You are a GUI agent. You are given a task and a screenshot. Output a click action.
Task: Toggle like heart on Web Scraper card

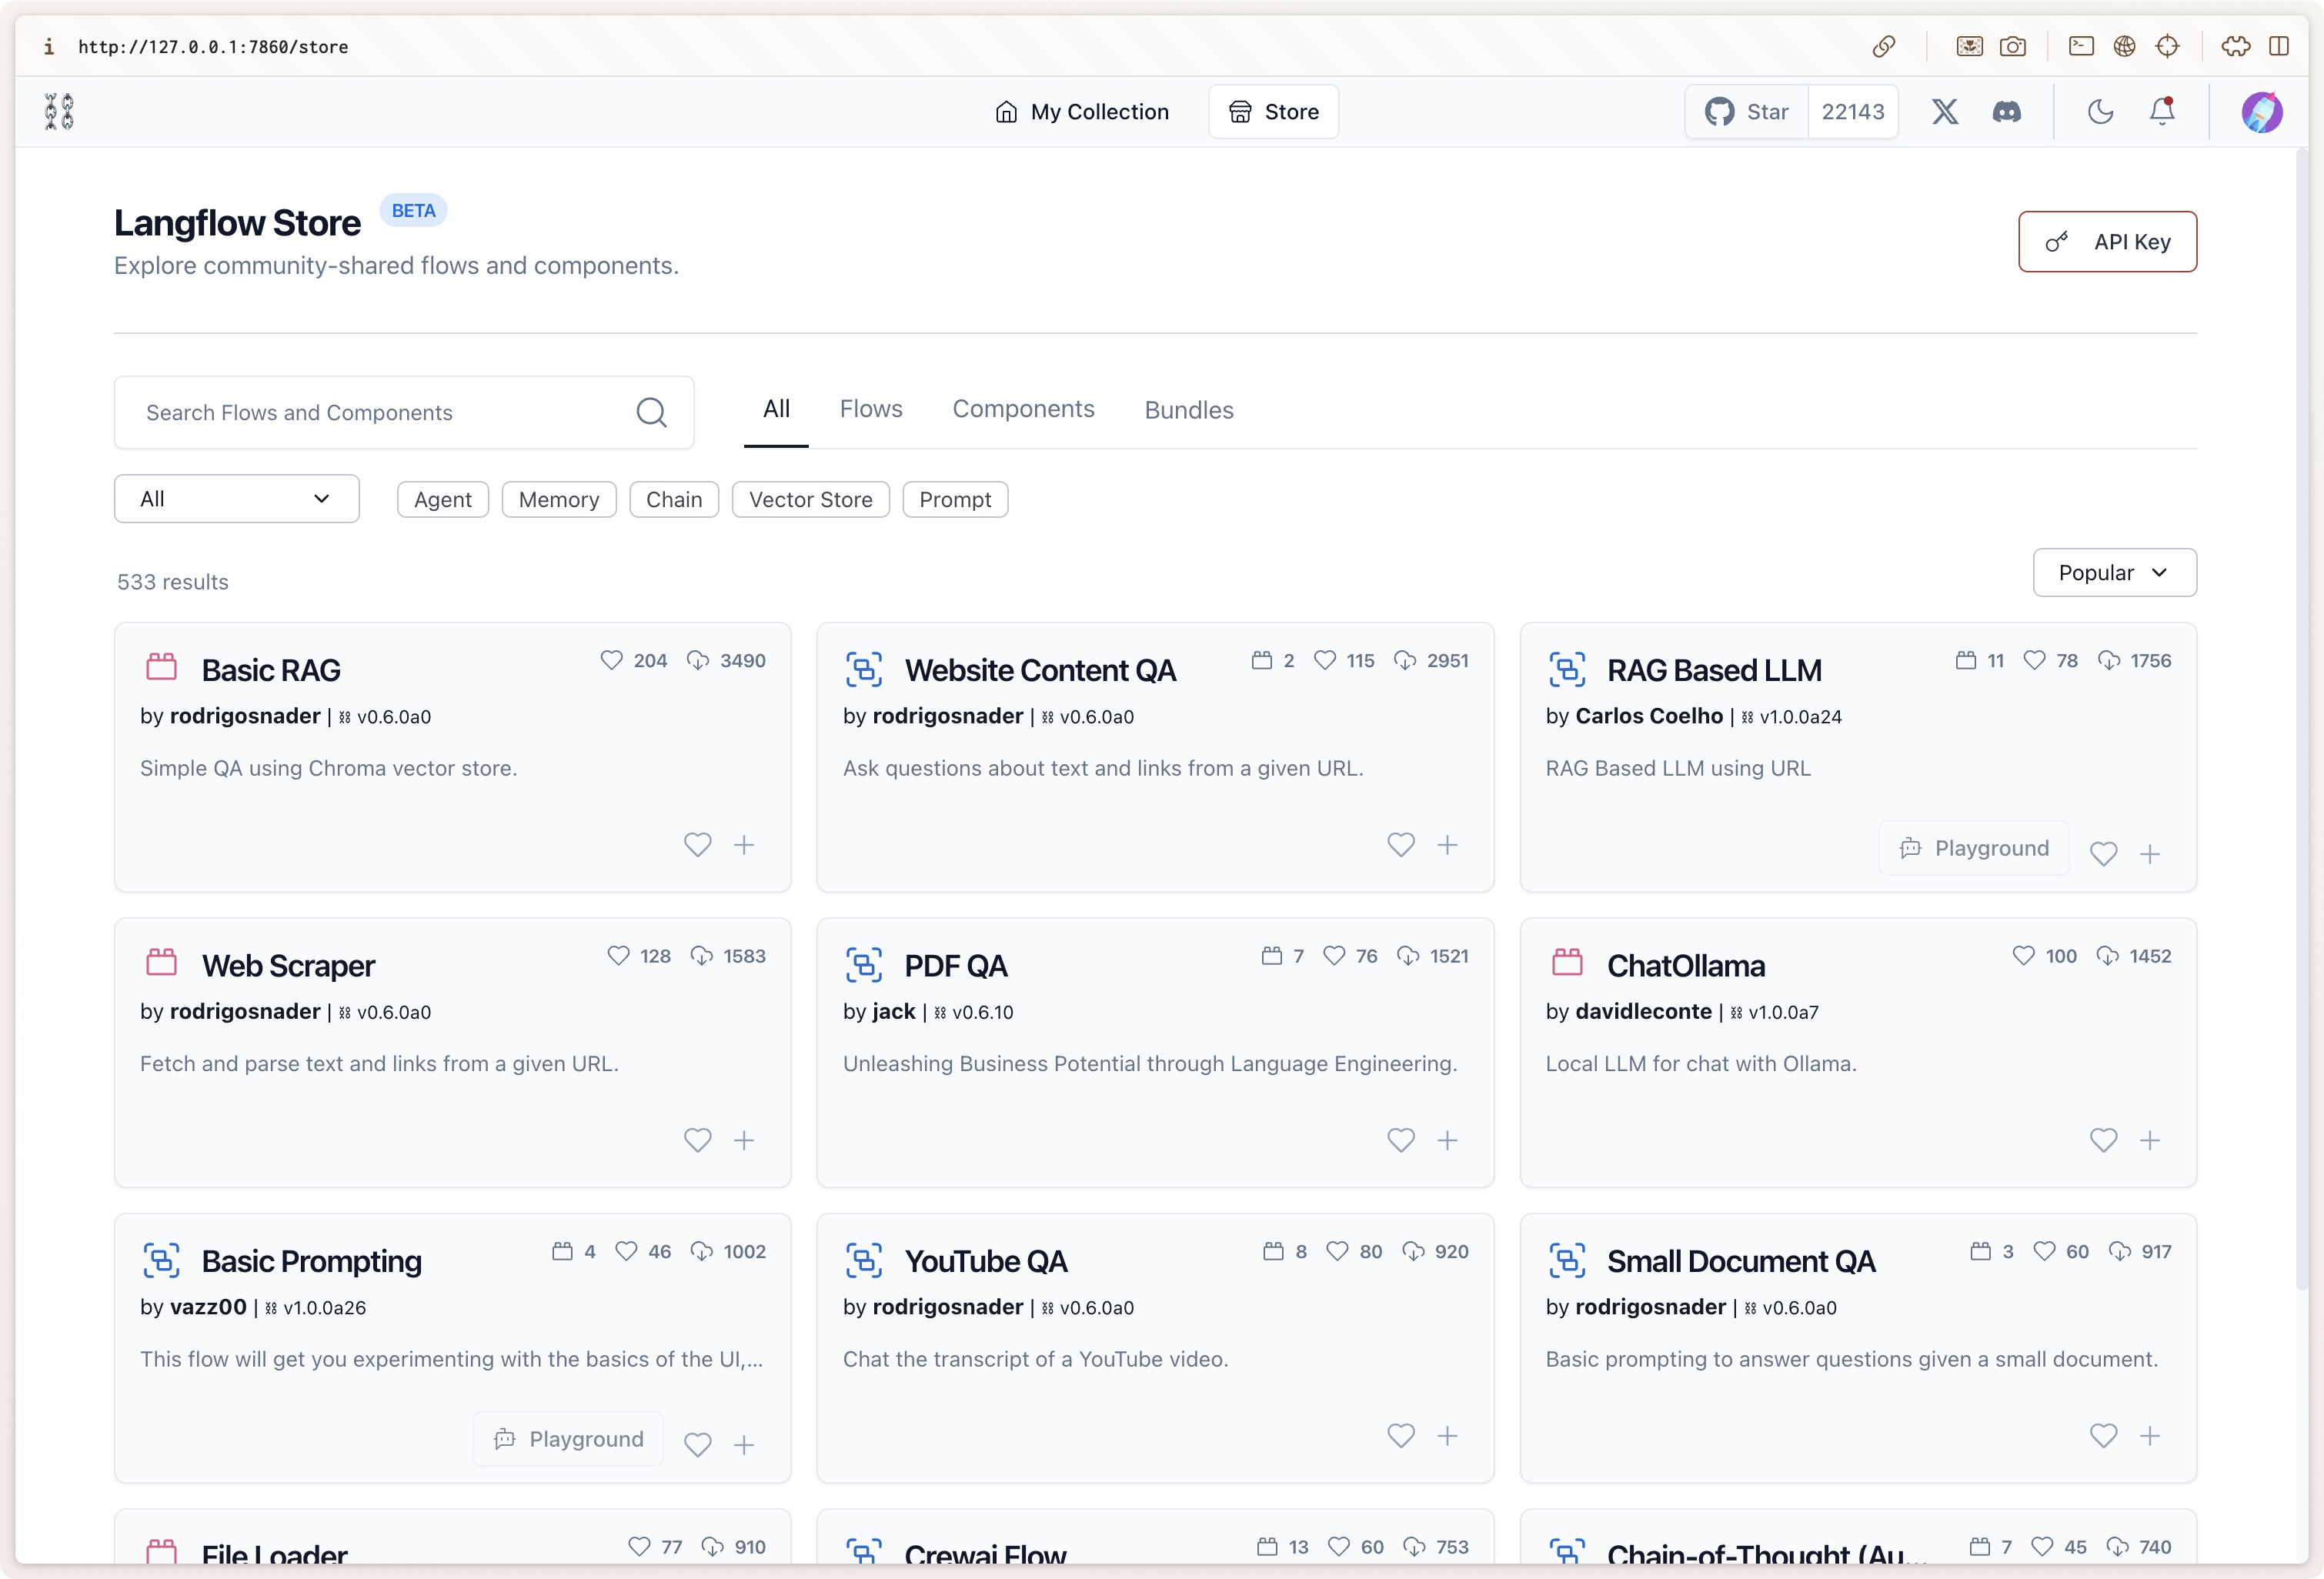tap(697, 1140)
